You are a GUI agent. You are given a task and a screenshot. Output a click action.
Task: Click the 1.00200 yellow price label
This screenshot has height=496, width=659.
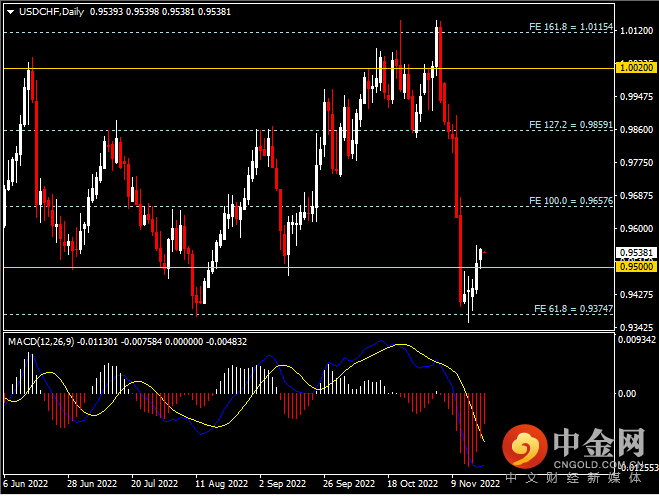(x=636, y=68)
